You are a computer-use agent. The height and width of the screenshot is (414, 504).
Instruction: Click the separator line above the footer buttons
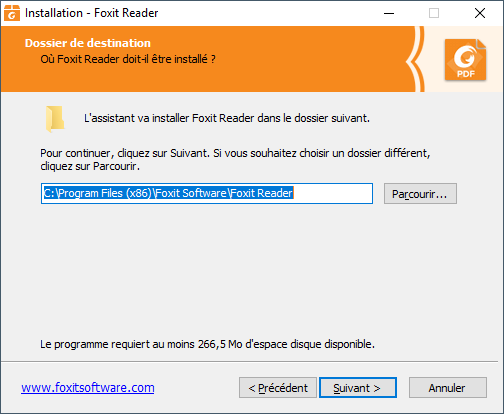[249, 361]
